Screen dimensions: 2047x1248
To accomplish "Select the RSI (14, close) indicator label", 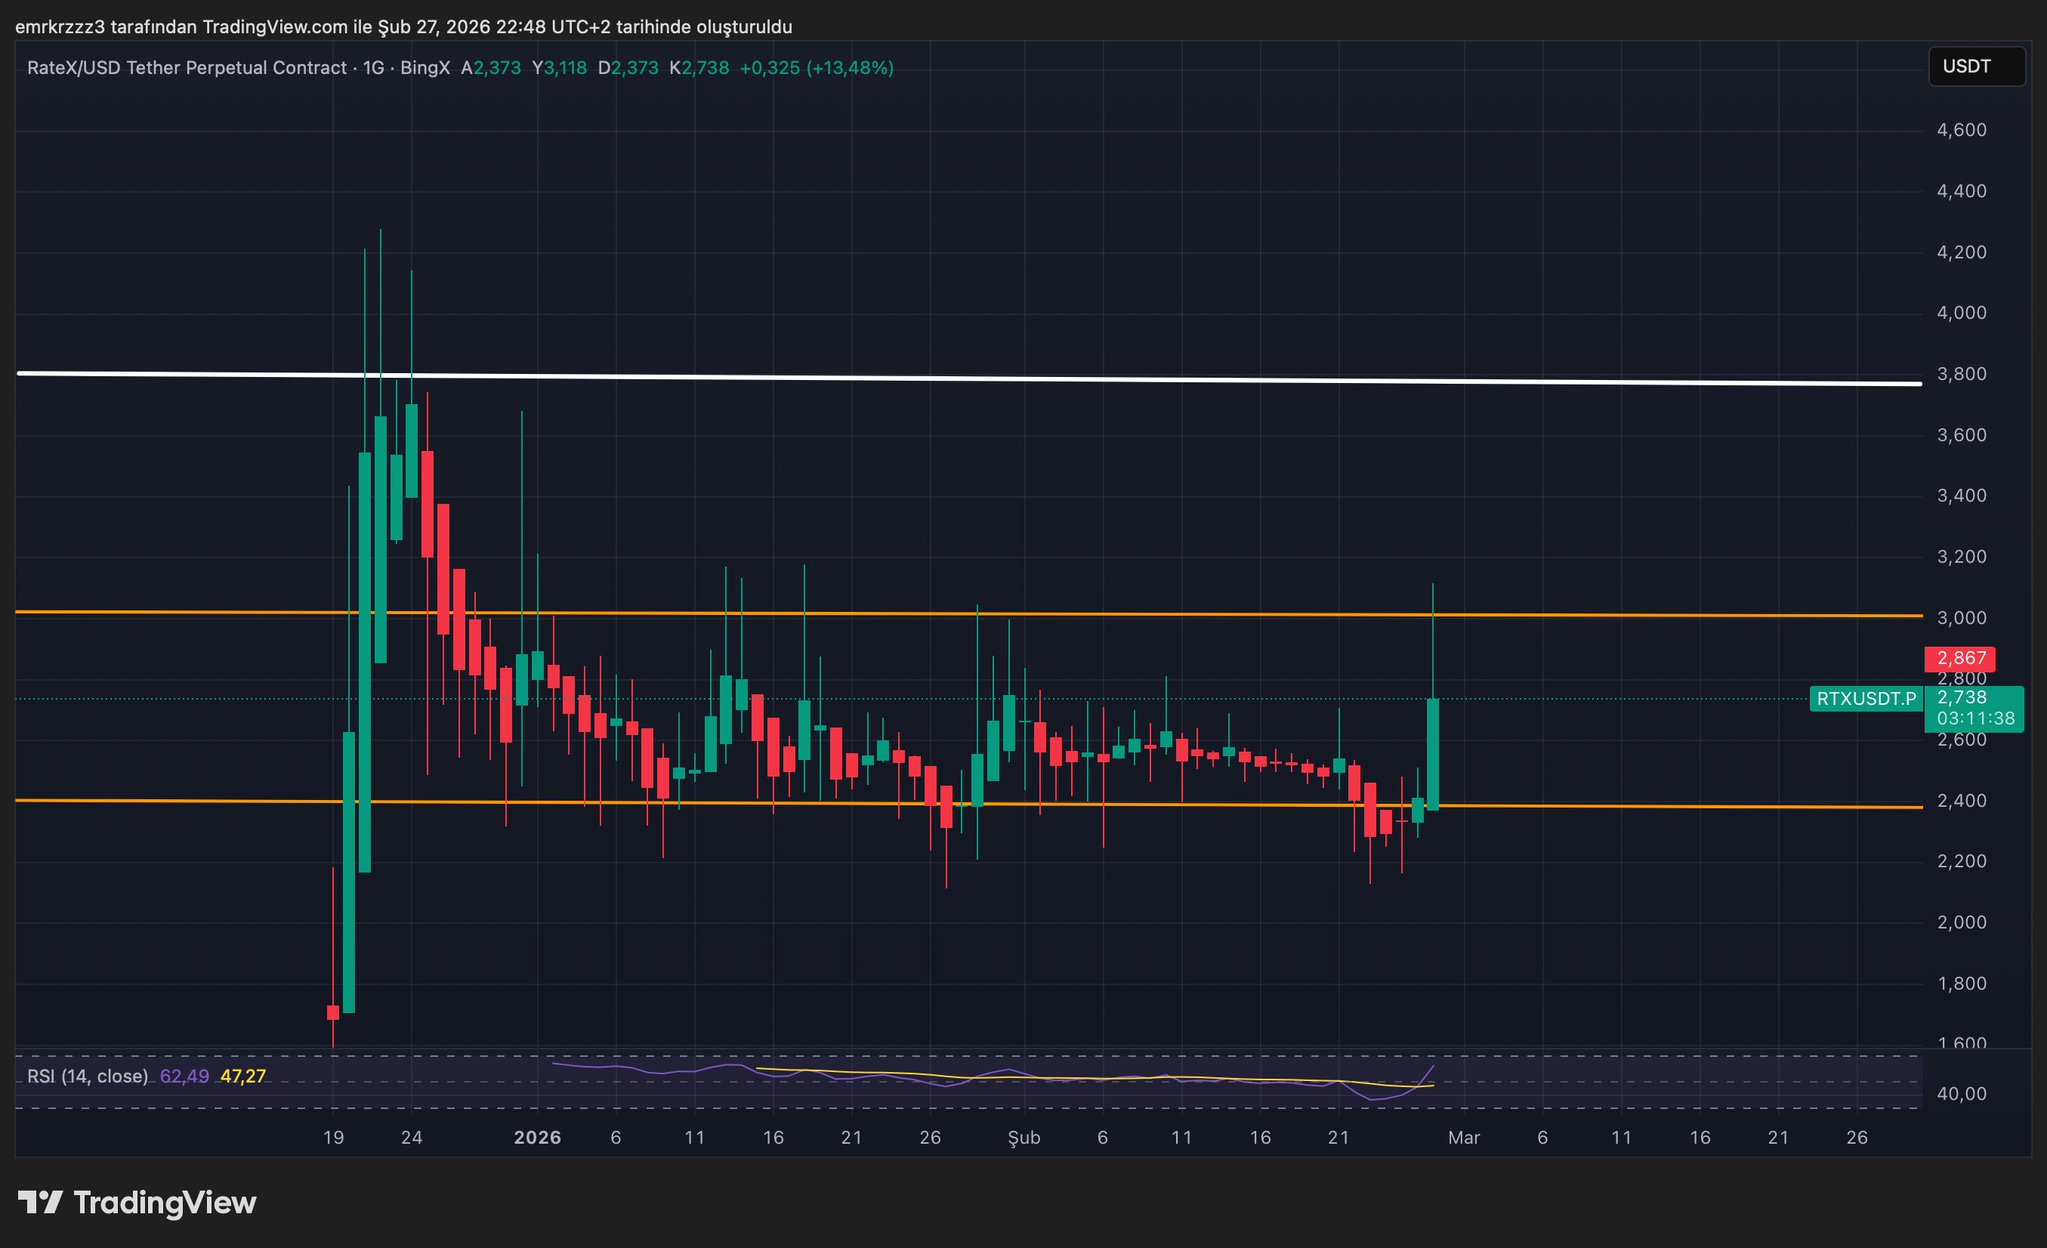I will coord(87,1076).
